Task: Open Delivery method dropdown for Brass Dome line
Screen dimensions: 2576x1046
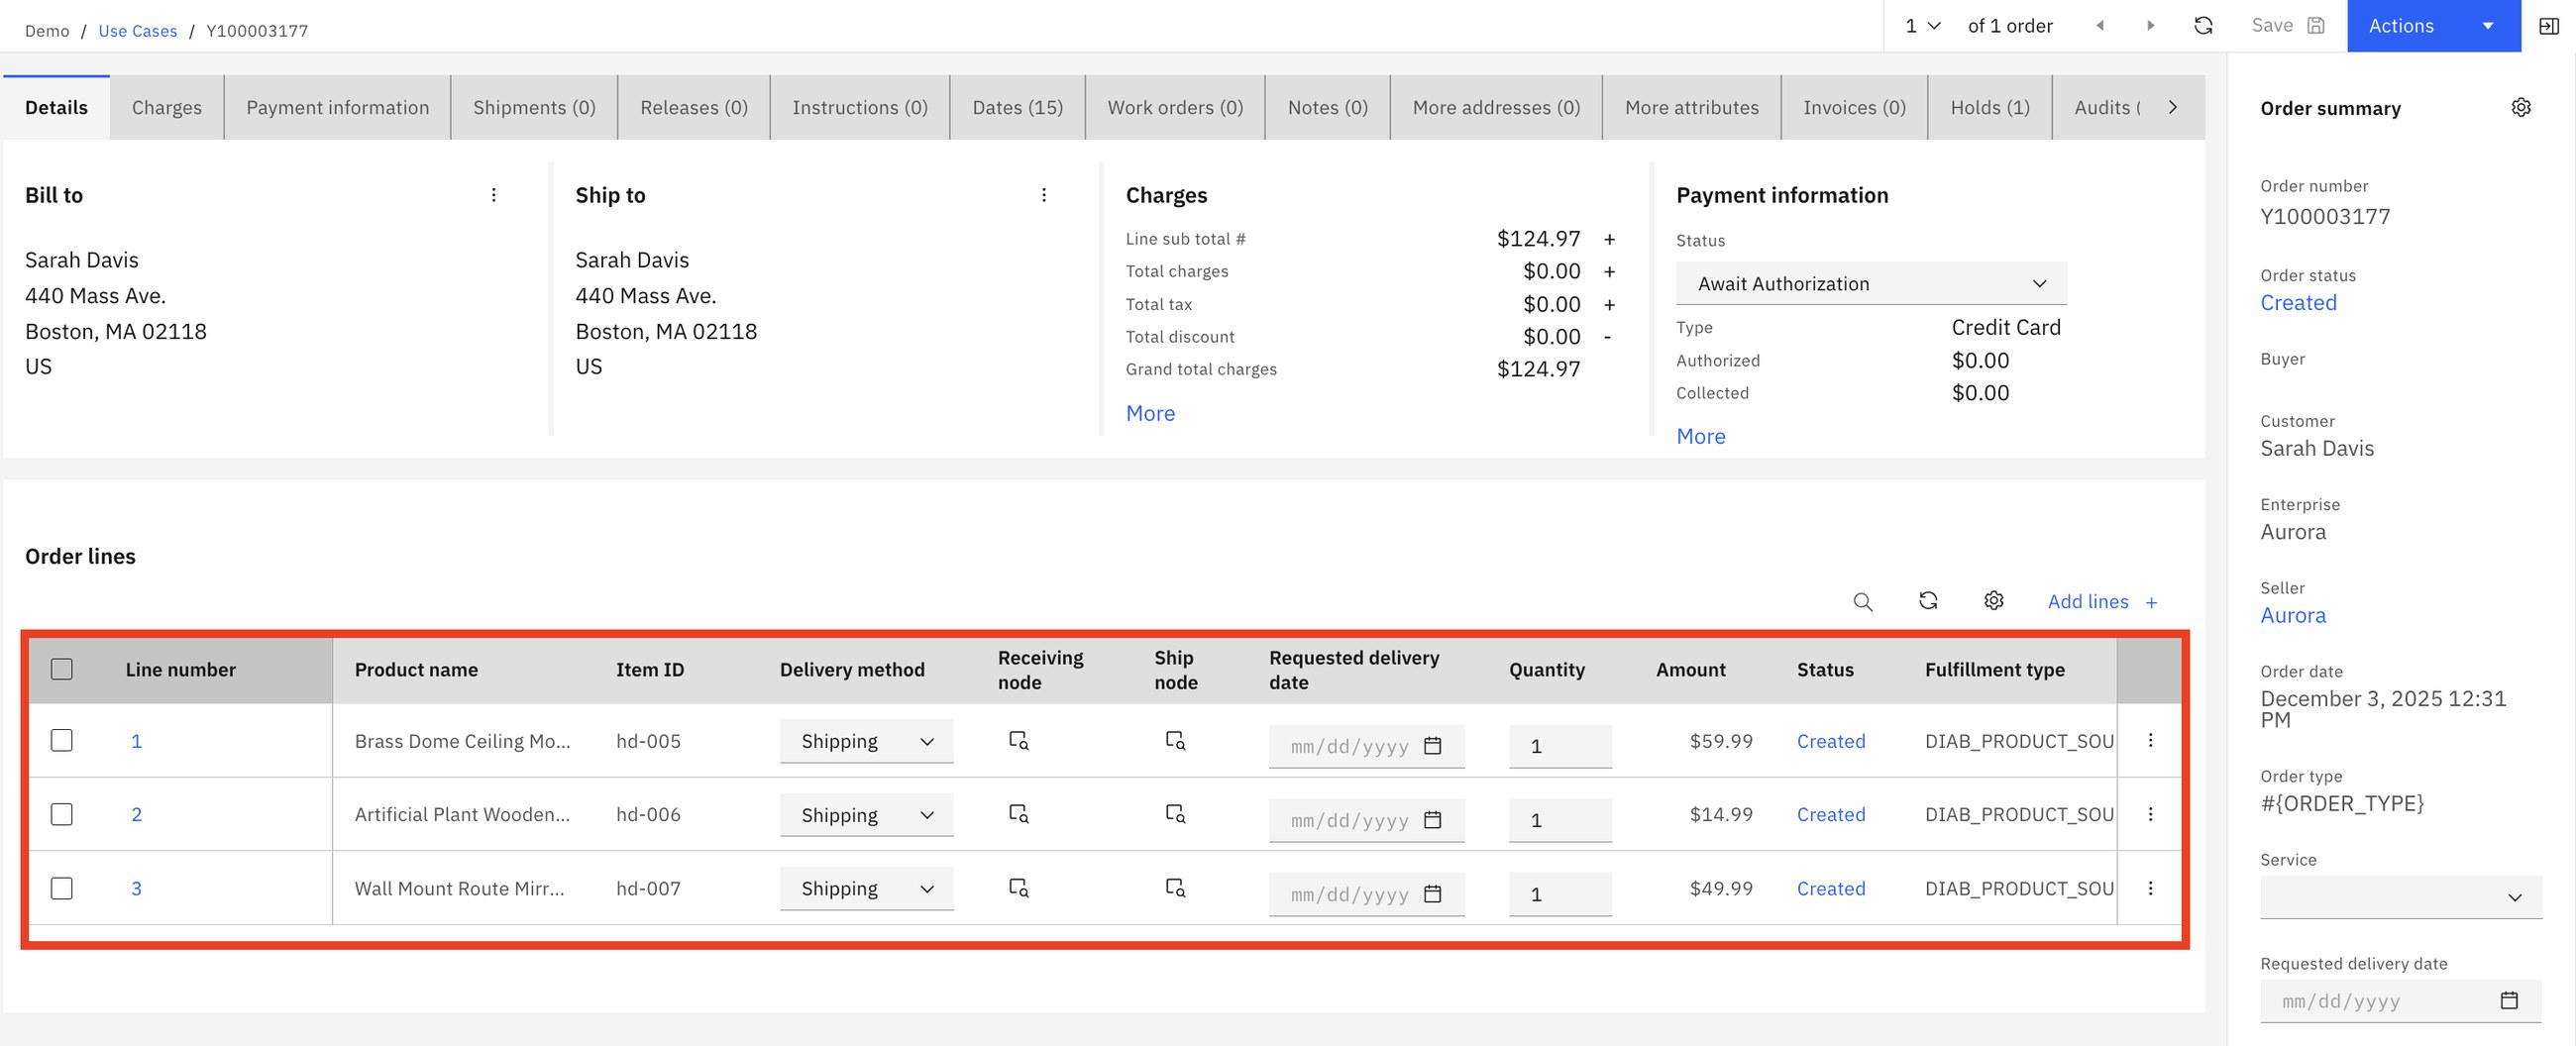Action: click(866, 741)
